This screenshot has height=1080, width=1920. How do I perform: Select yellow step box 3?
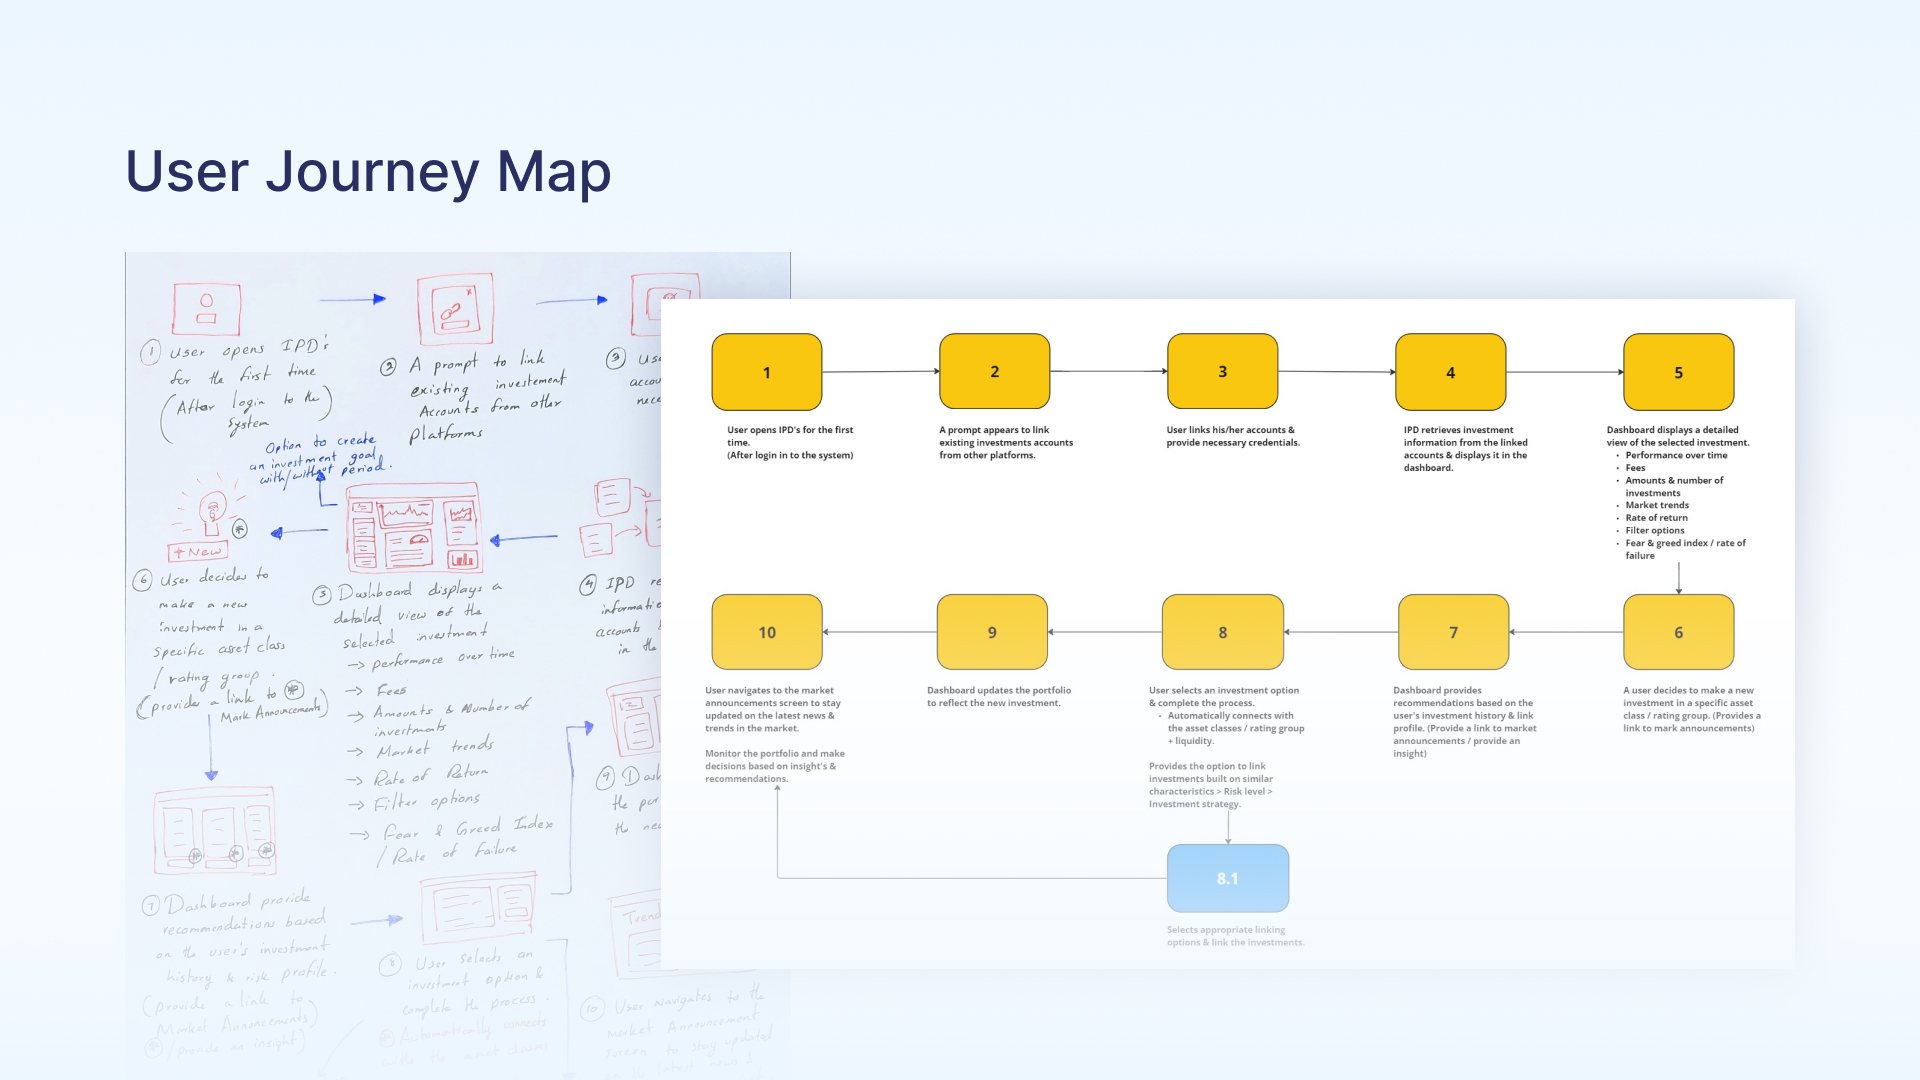1222,371
